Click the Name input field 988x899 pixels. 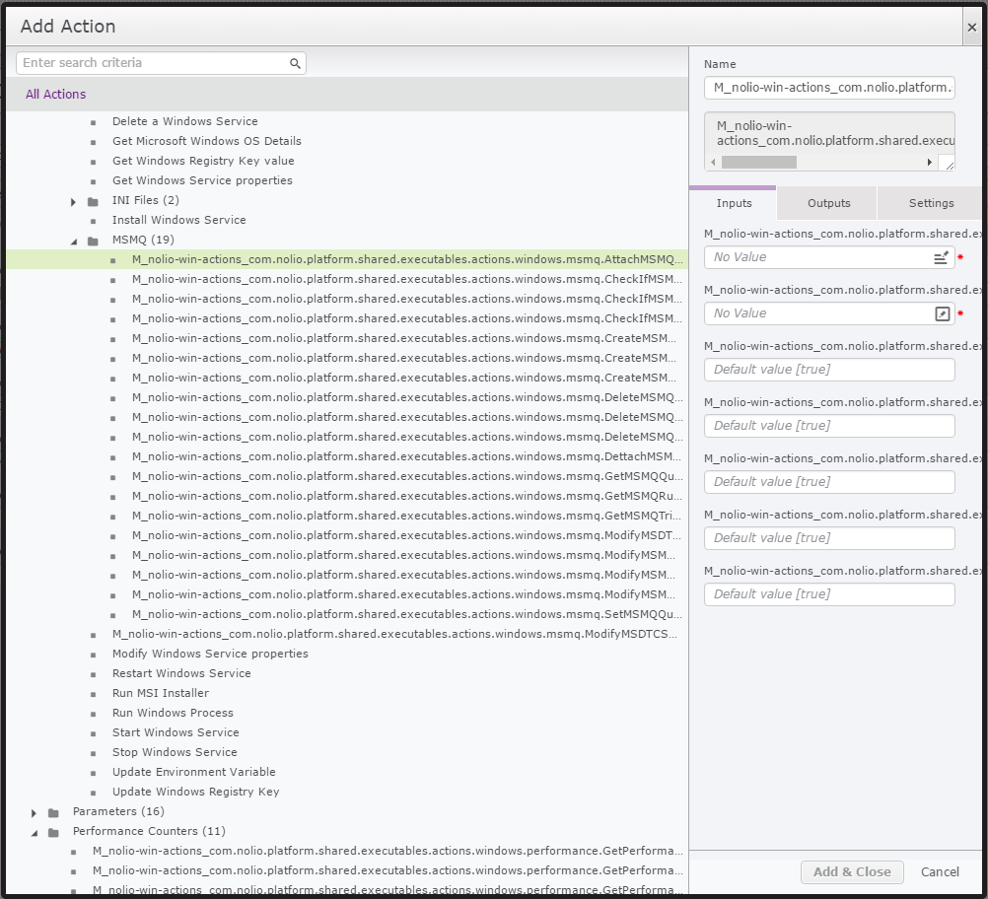click(829, 88)
